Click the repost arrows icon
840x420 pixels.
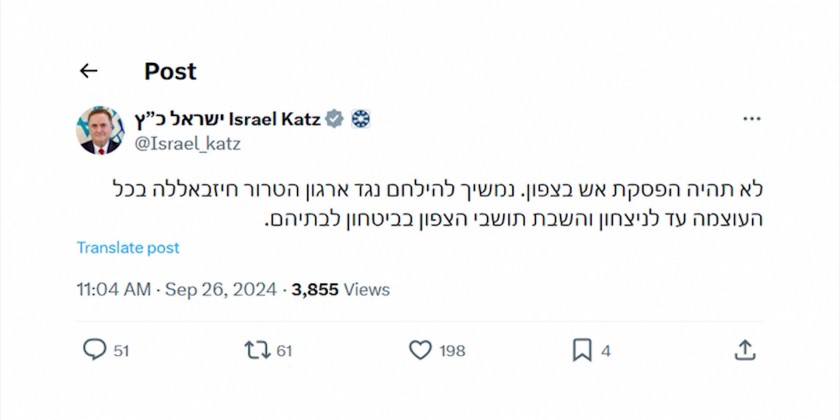256,350
